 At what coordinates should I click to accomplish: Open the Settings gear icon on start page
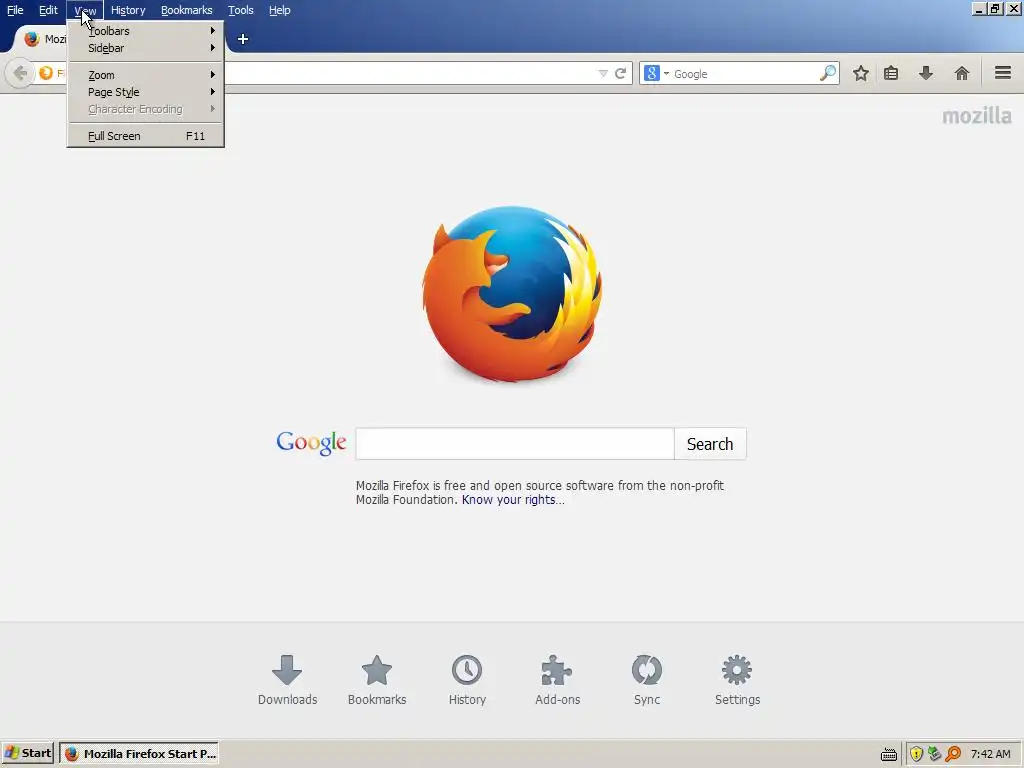(737, 670)
